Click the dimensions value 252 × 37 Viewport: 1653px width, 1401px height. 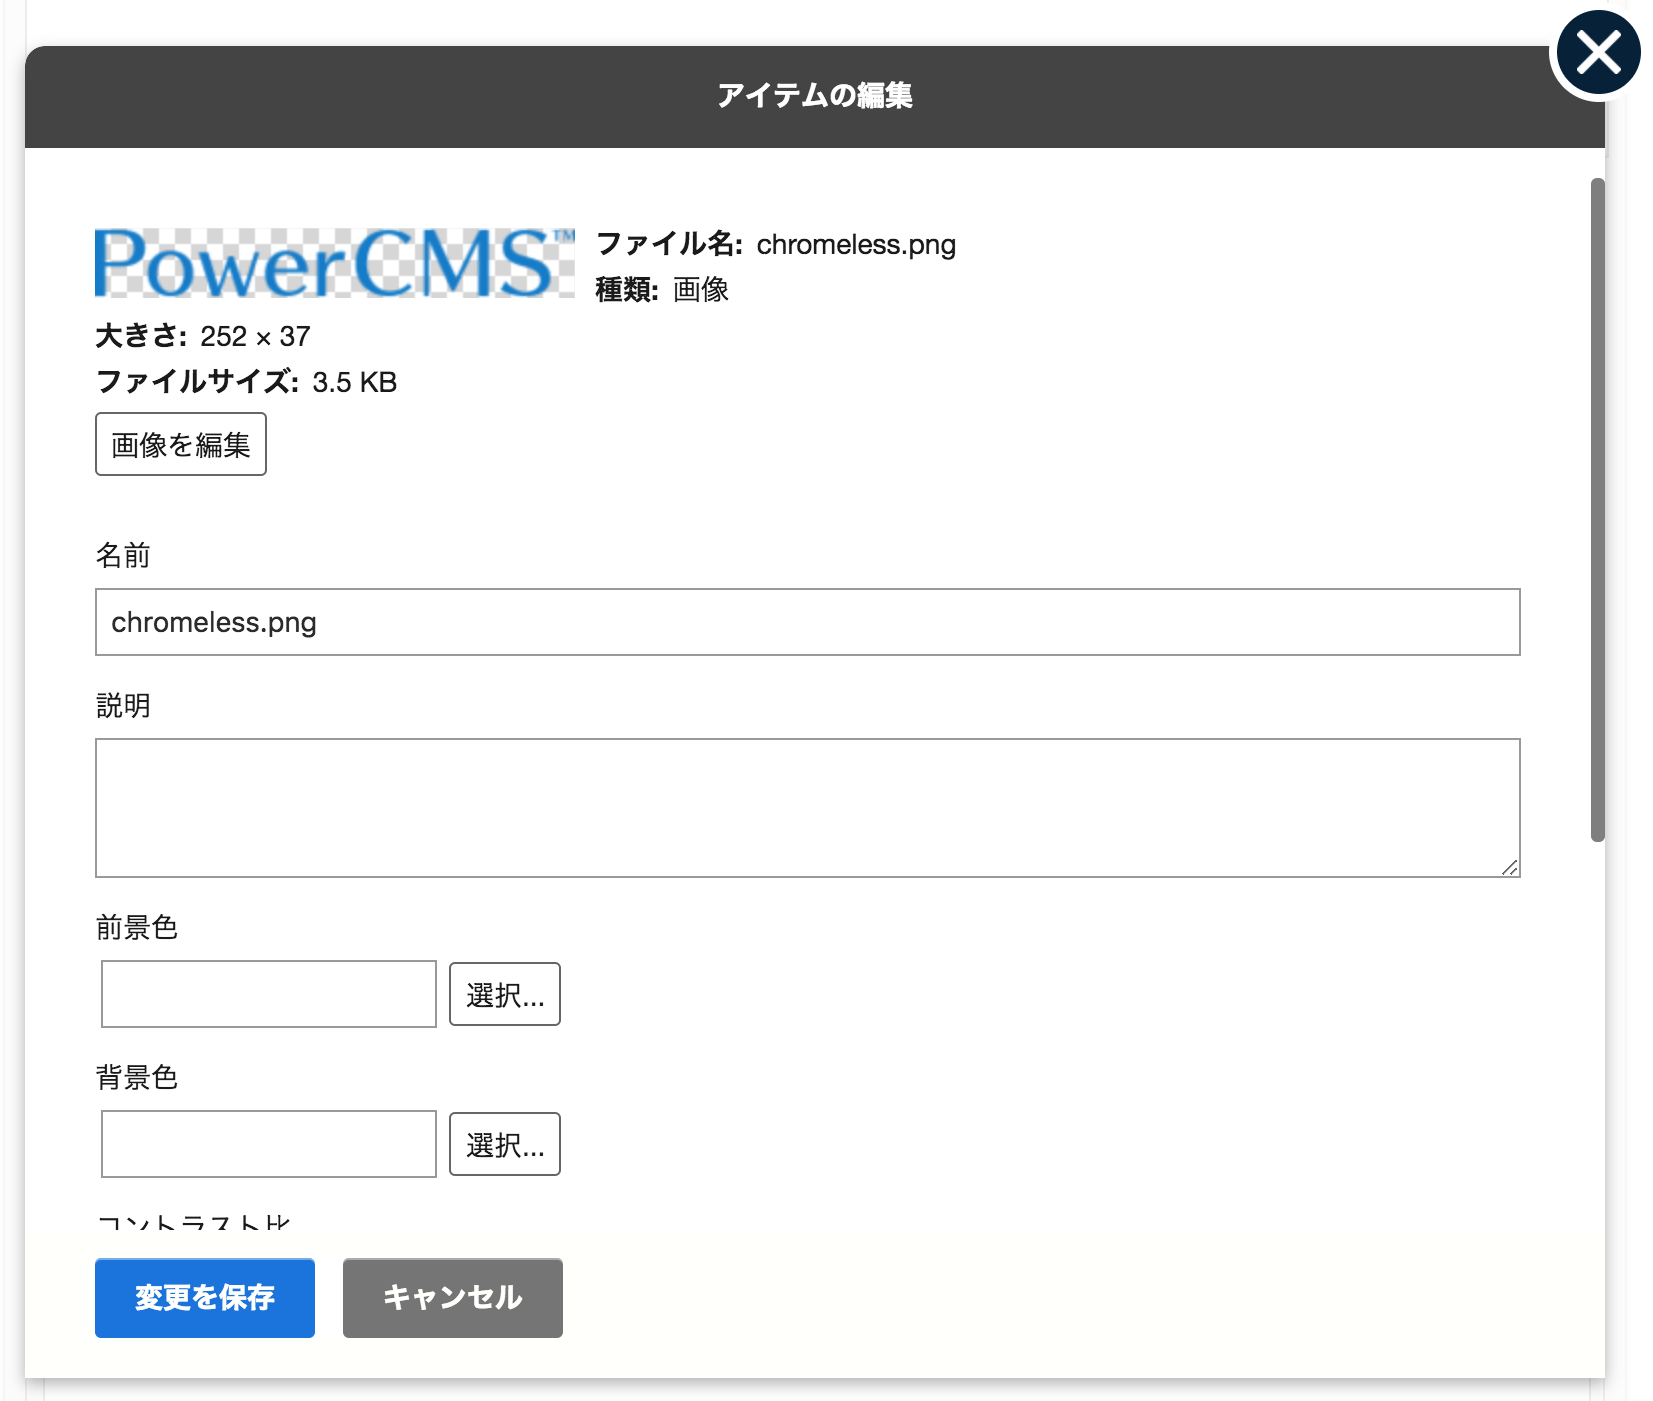pos(255,336)
